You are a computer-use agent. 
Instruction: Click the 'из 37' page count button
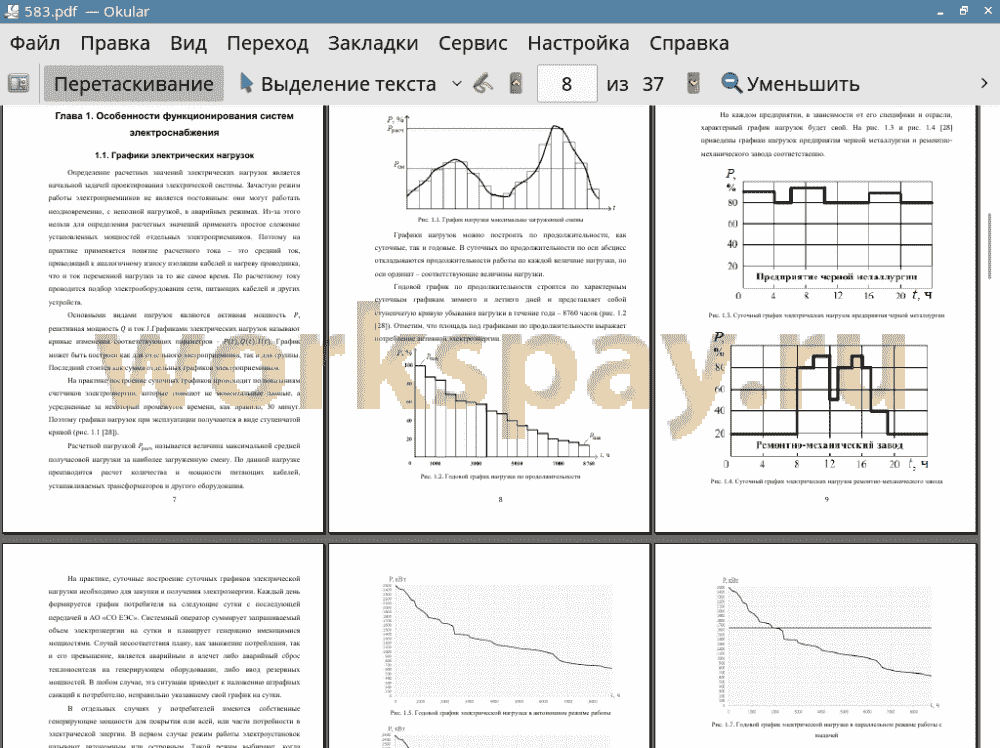(x=635, y=84)
